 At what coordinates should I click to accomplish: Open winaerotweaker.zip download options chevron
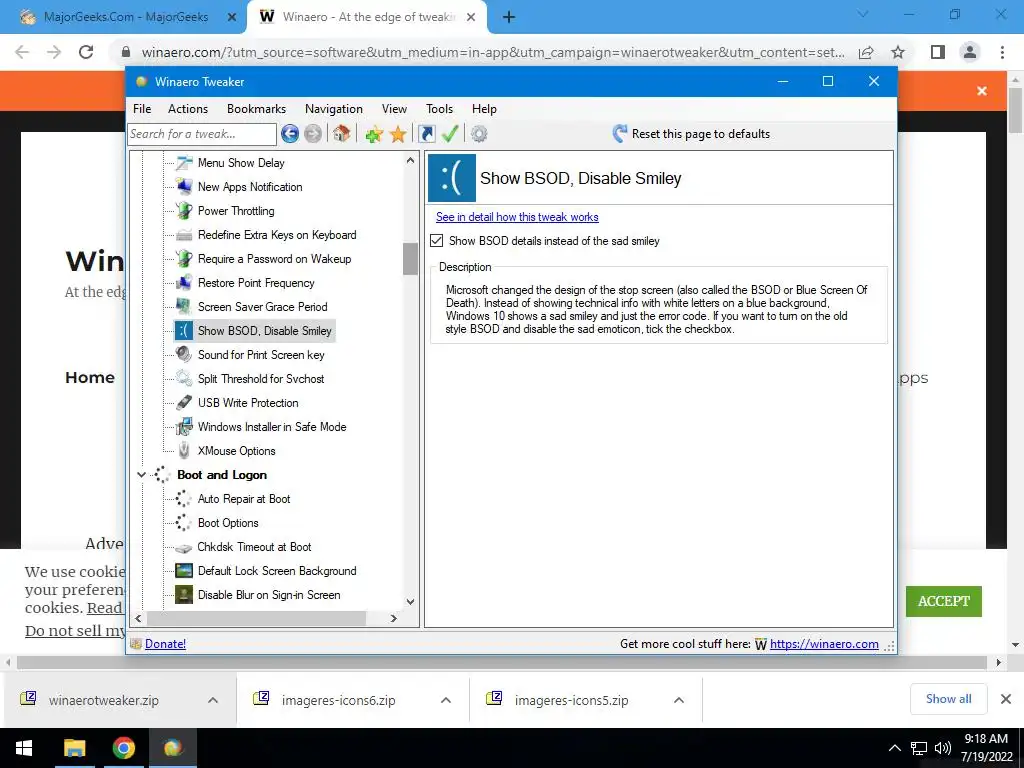pos(213,700)
